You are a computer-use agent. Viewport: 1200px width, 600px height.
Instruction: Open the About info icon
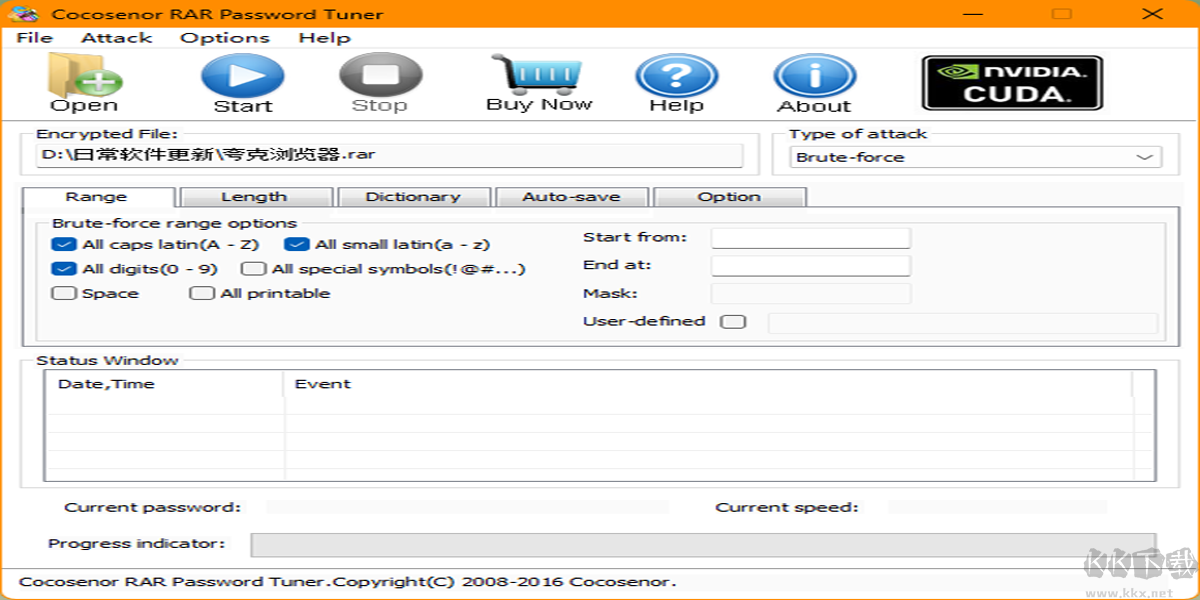[814, 76]
